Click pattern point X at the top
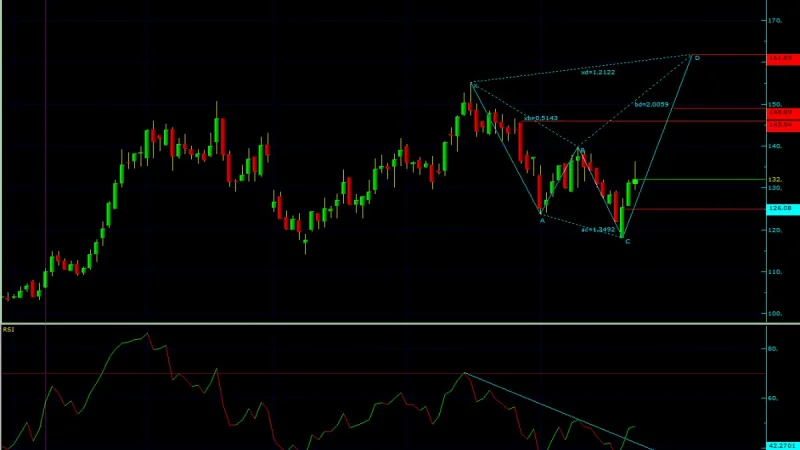 tap(475, 86)
